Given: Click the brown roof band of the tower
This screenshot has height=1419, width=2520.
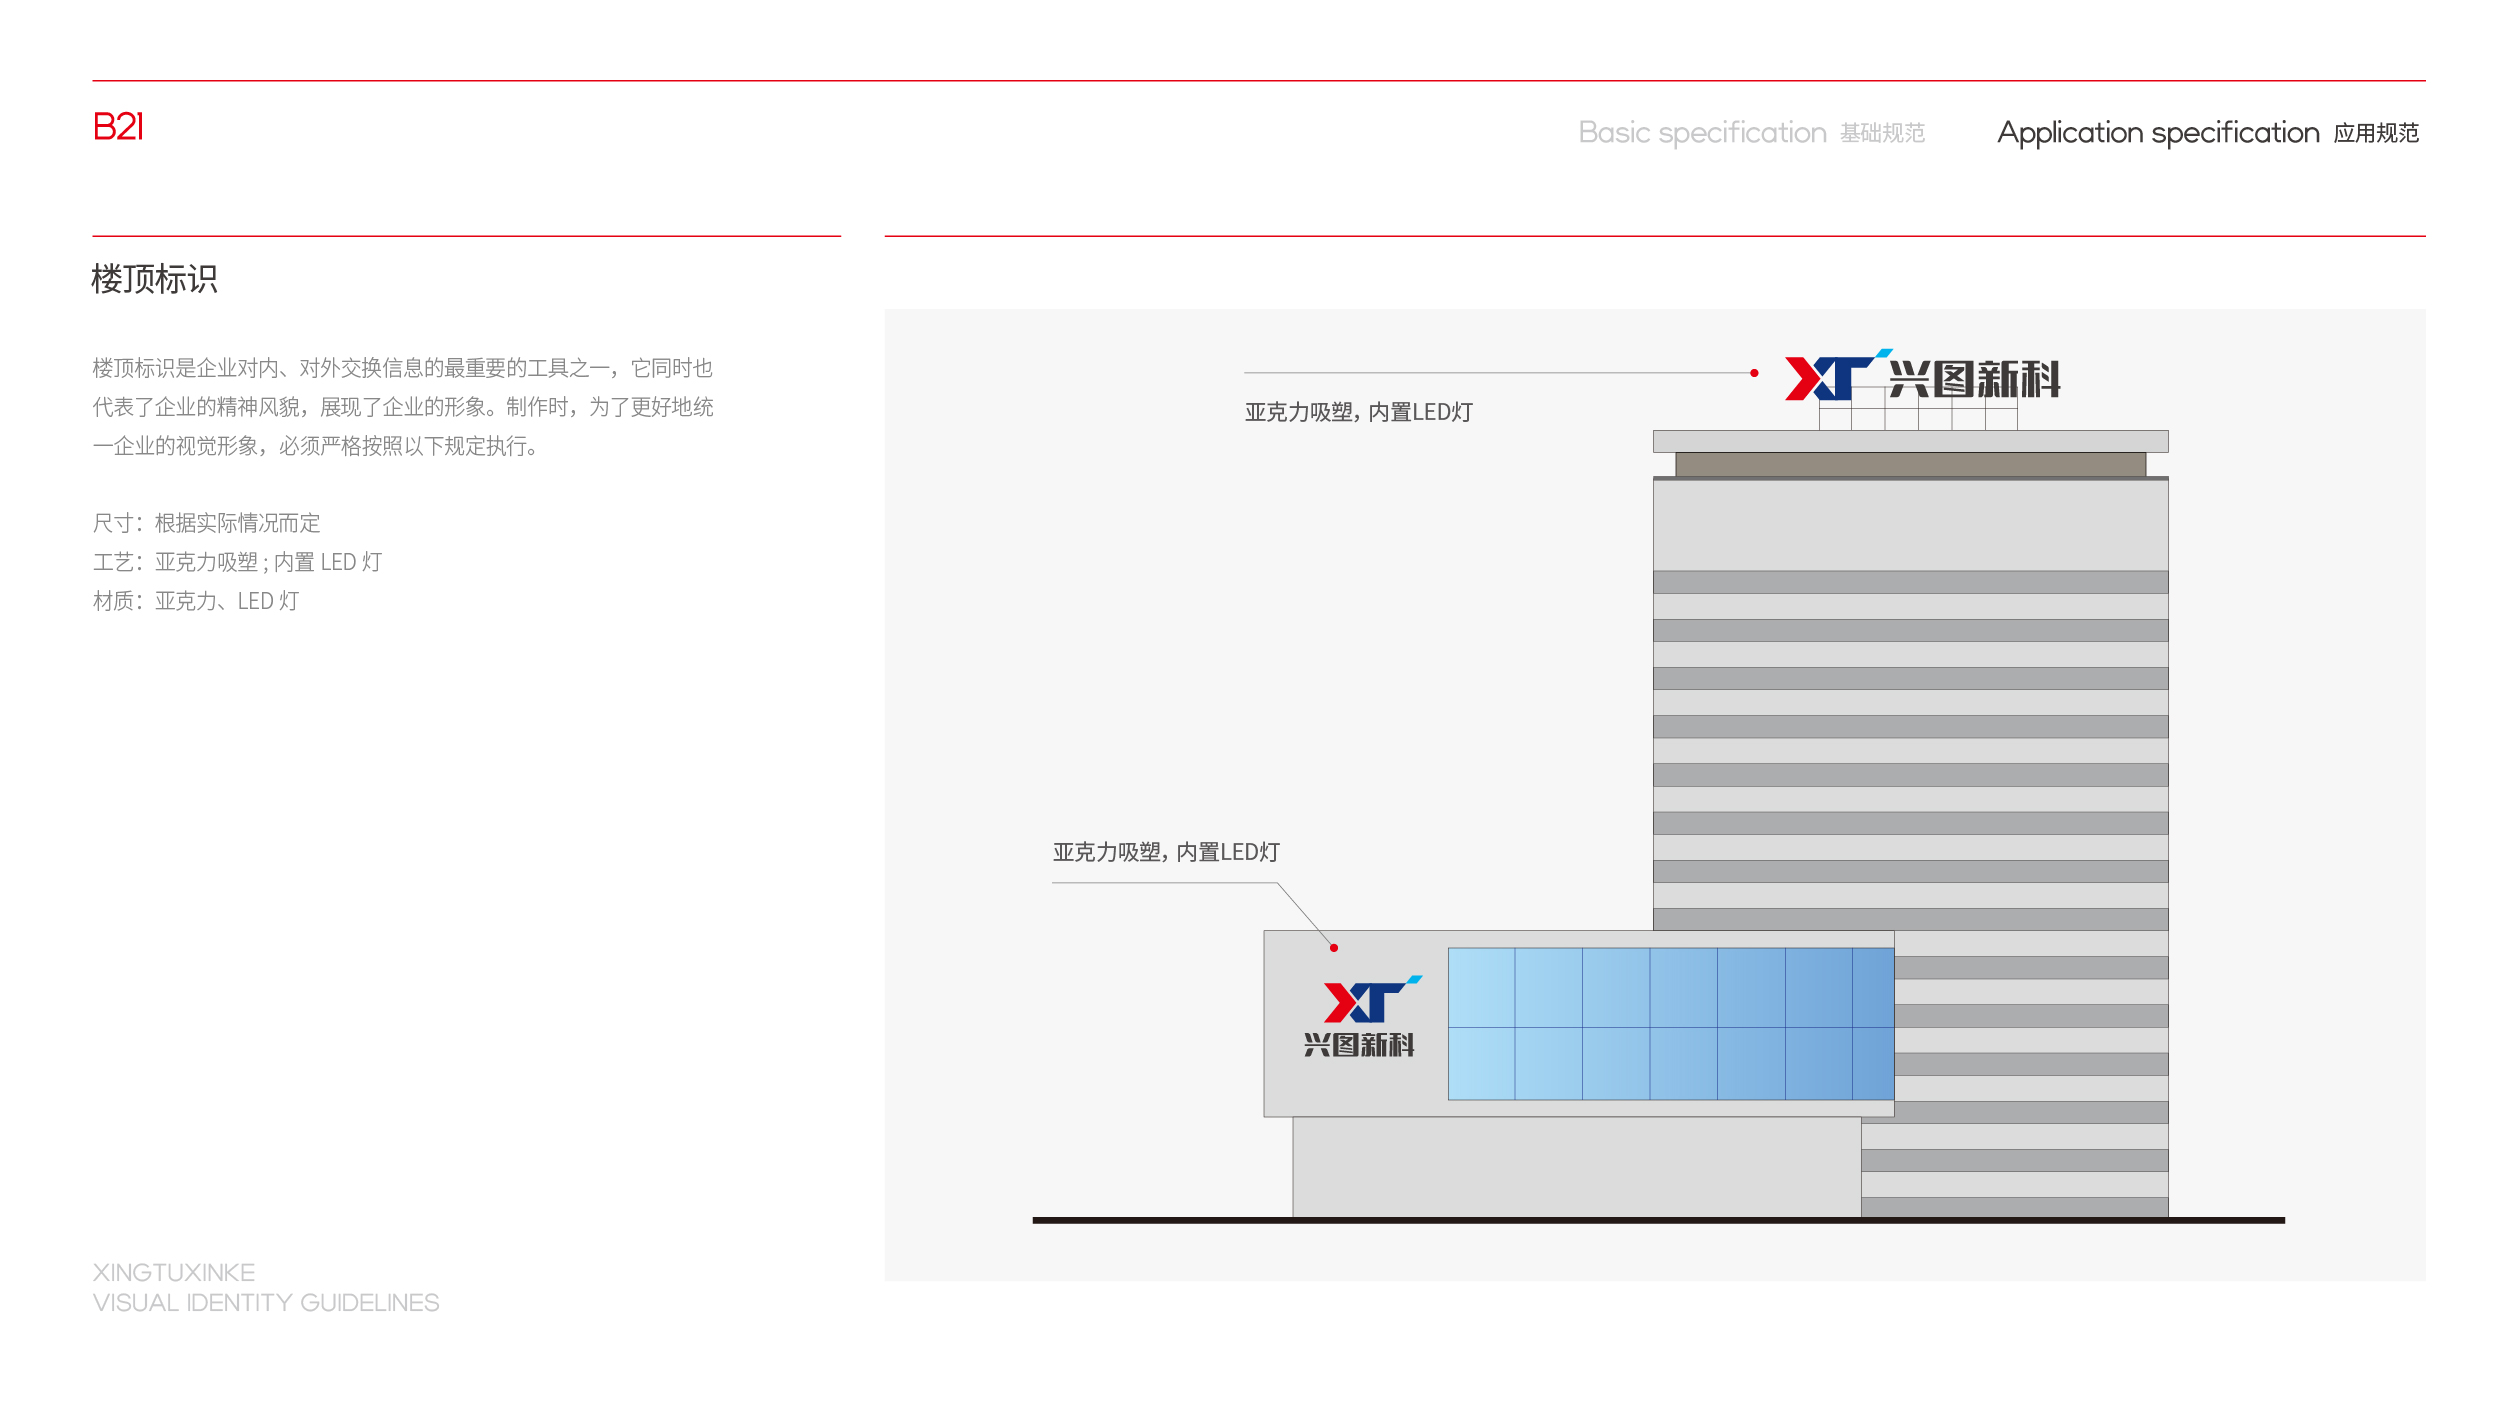Looking at the screenshot, I should click(x=1910, y=464).
